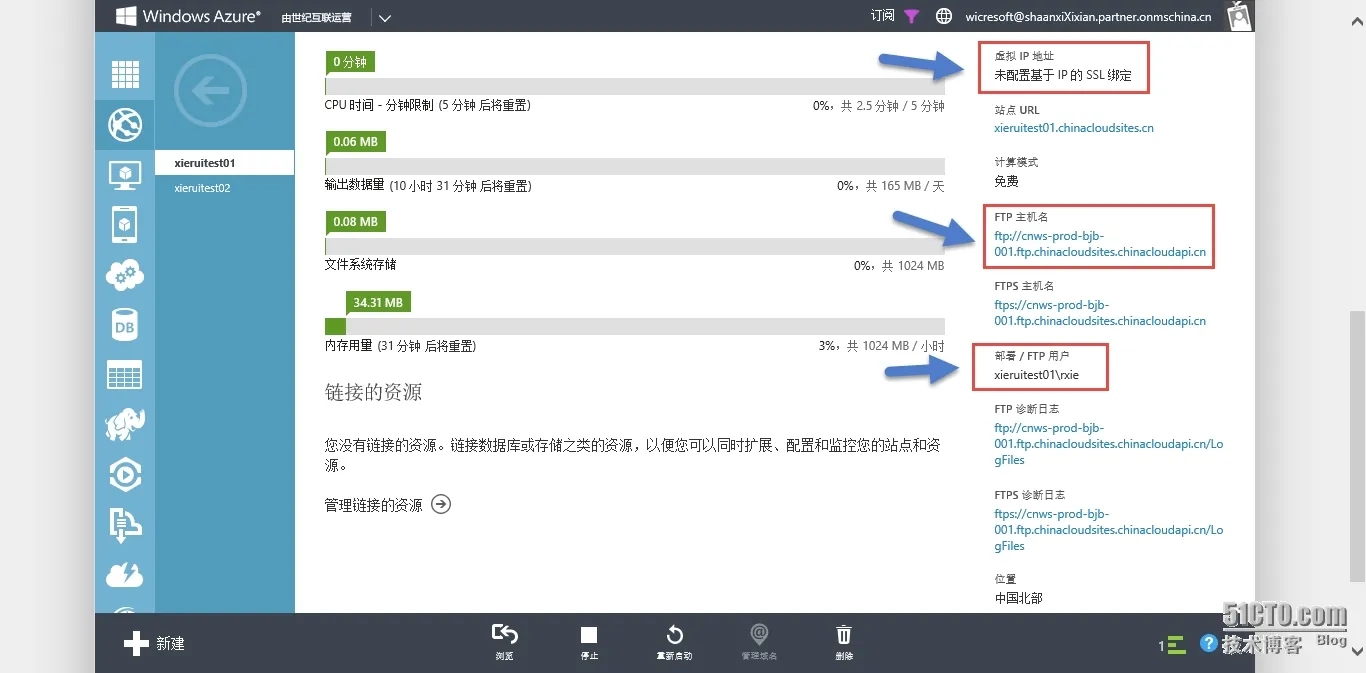
Task: Open the 订阅 subscriptions menu
Action: [882, 16]
